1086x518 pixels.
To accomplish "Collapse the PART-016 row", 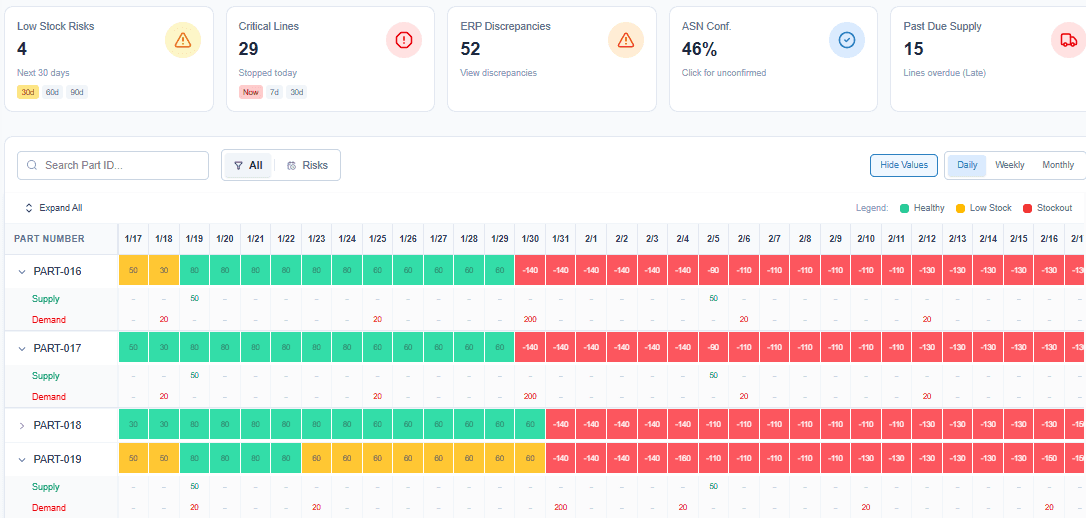I will [x=22, y=271].
